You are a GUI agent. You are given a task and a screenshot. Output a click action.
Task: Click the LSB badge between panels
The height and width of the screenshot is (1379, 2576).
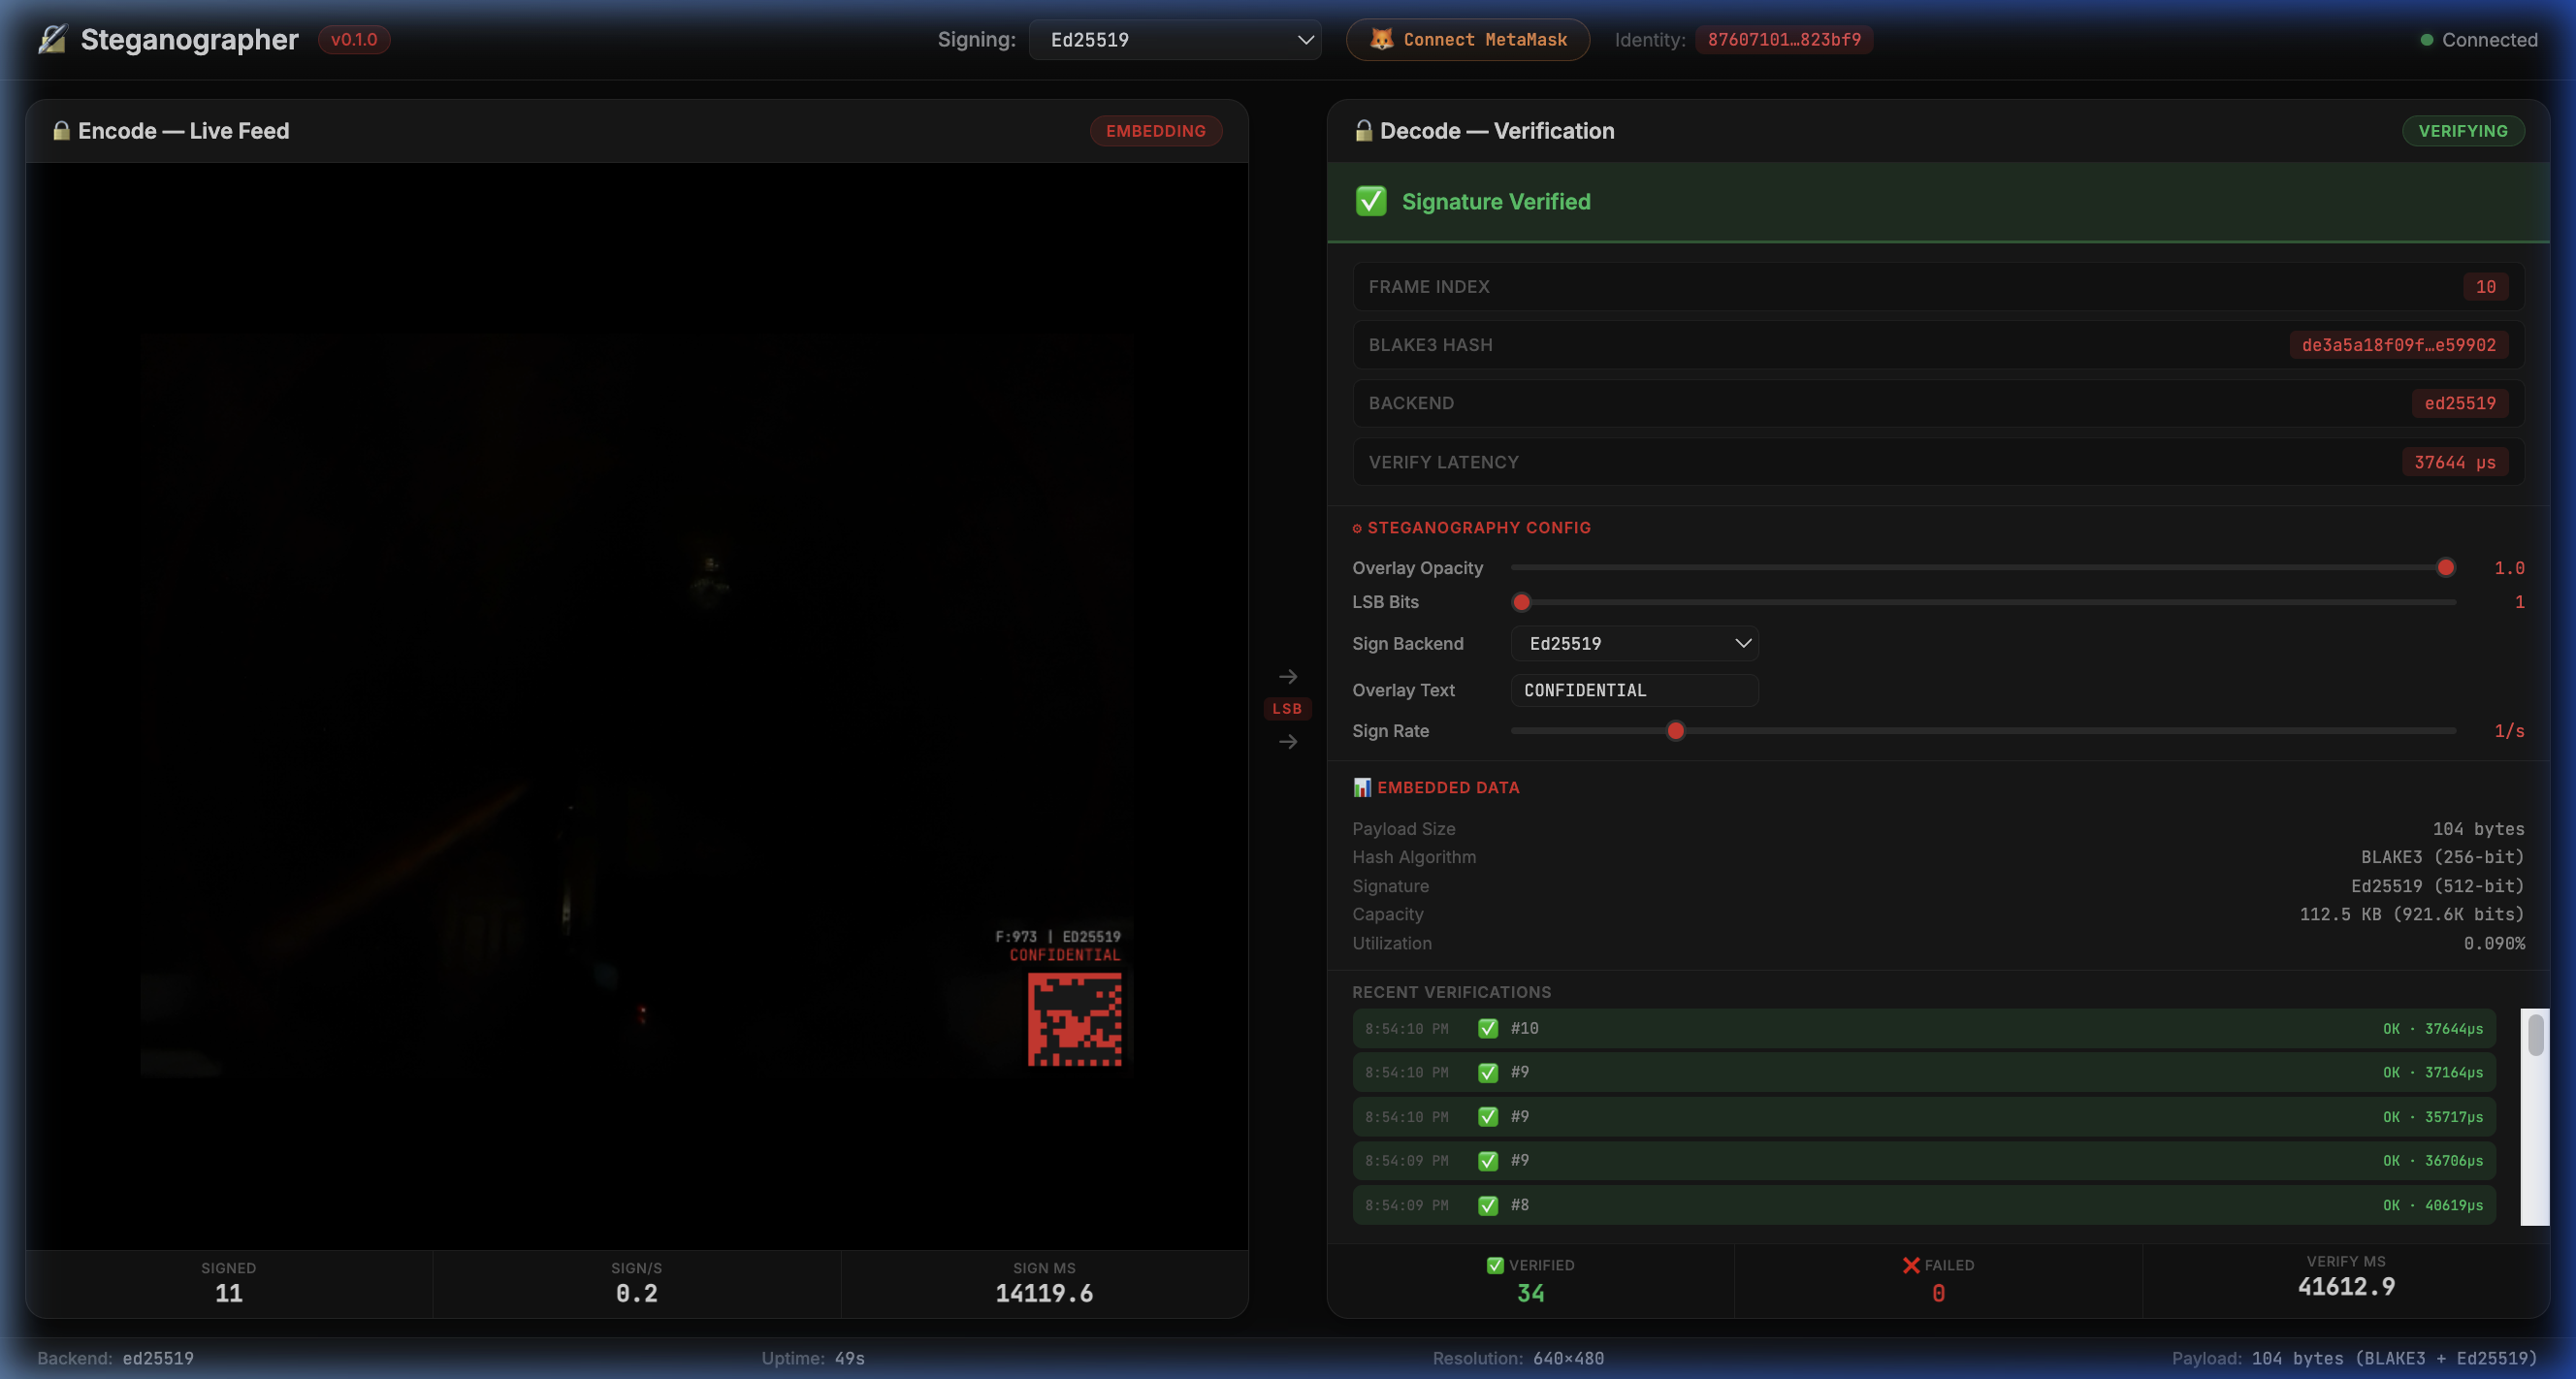coord(1287,709)
